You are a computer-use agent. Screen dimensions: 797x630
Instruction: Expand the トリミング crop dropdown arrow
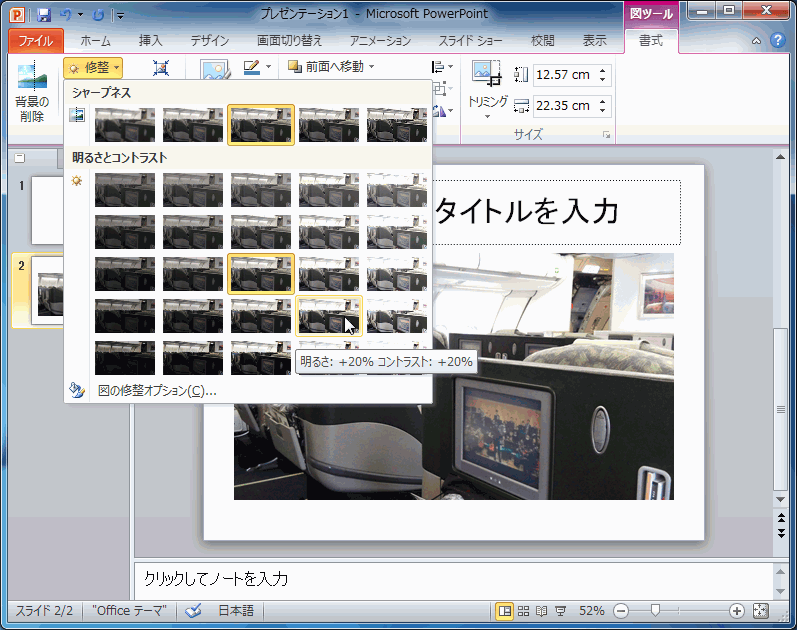pyautogui.click(x=487, y=116)
